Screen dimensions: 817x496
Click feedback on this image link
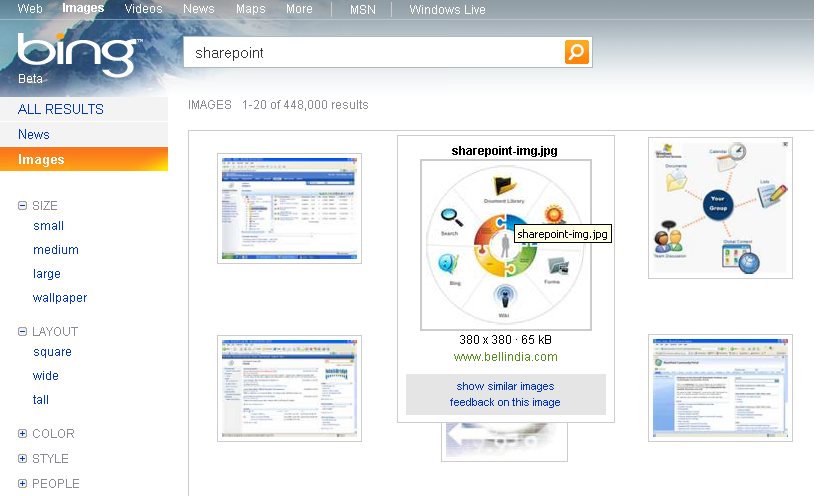click(x=505, y=402)
